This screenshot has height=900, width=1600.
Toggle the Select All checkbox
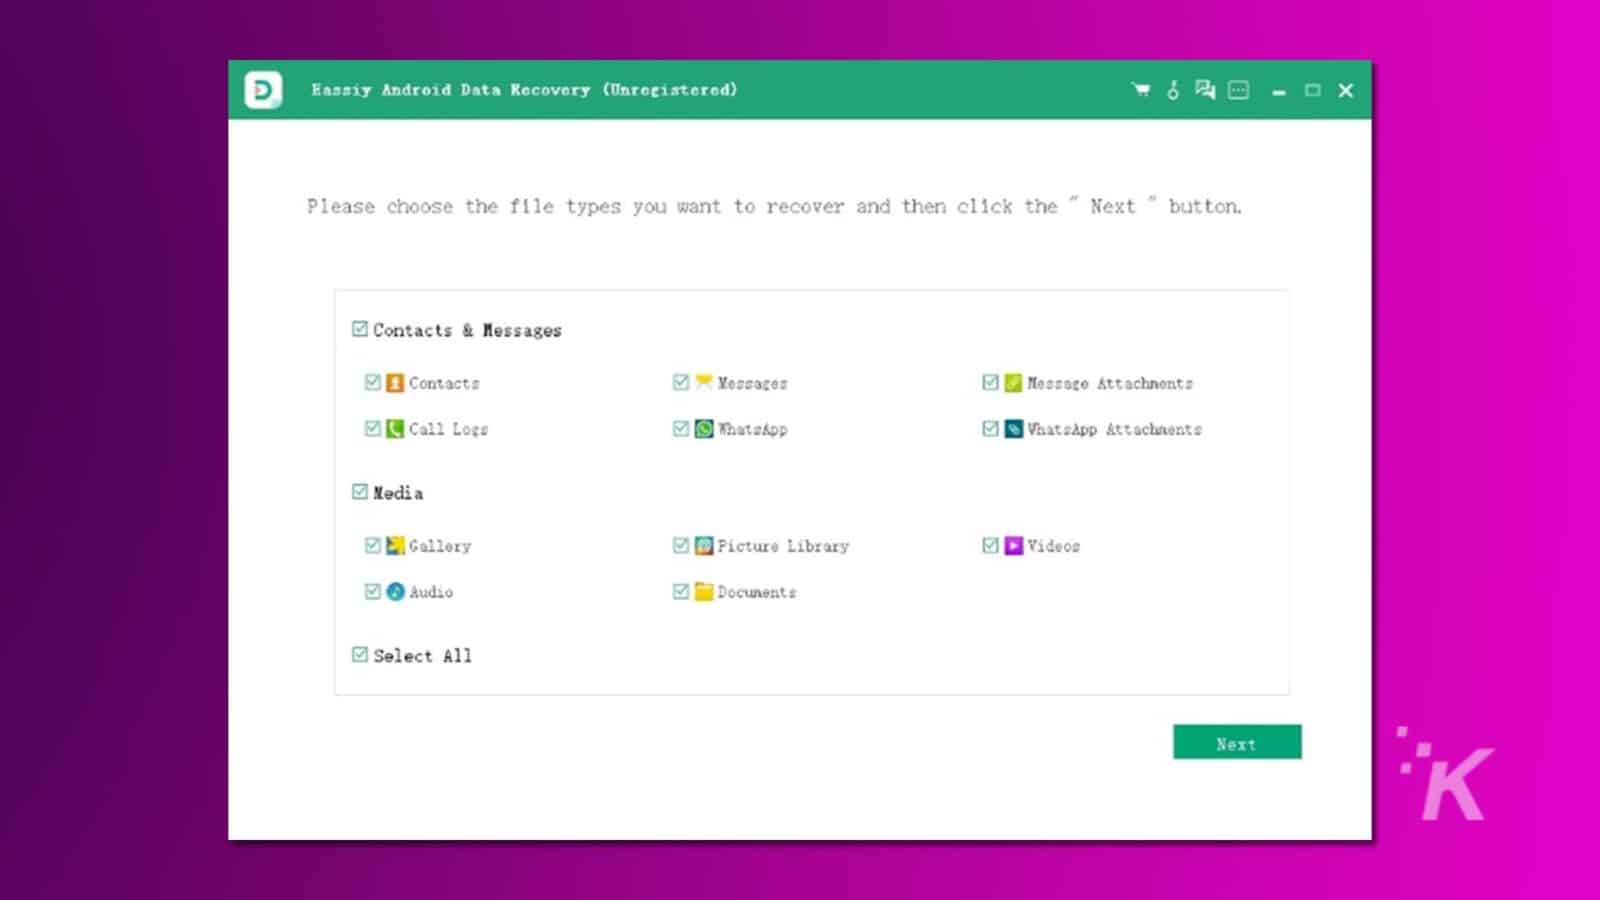pos(360,655)
